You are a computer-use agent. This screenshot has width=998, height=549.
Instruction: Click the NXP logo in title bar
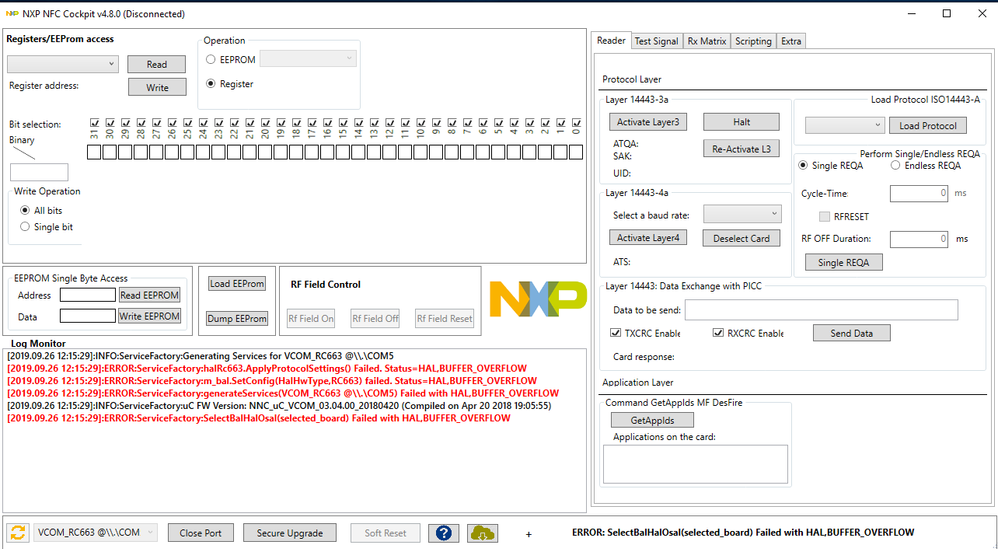[11, 13]
